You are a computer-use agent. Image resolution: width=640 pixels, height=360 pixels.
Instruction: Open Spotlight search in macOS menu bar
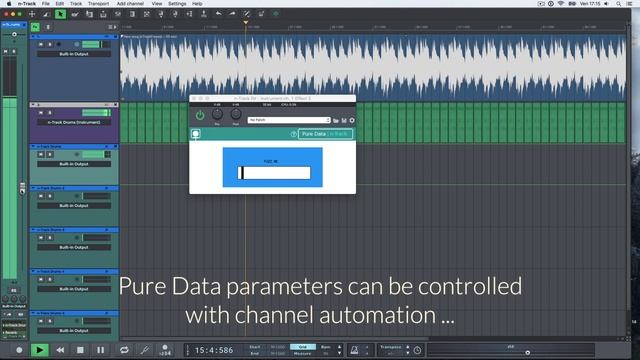(619, 4)
